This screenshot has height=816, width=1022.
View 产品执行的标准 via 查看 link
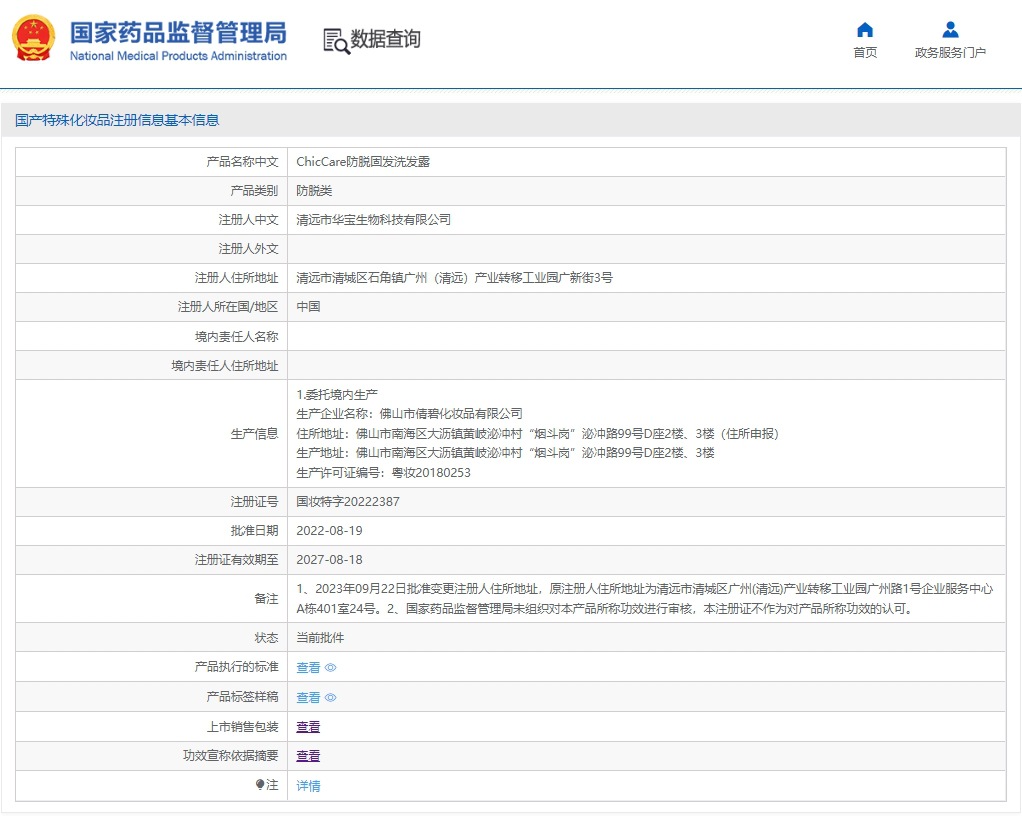308,668
